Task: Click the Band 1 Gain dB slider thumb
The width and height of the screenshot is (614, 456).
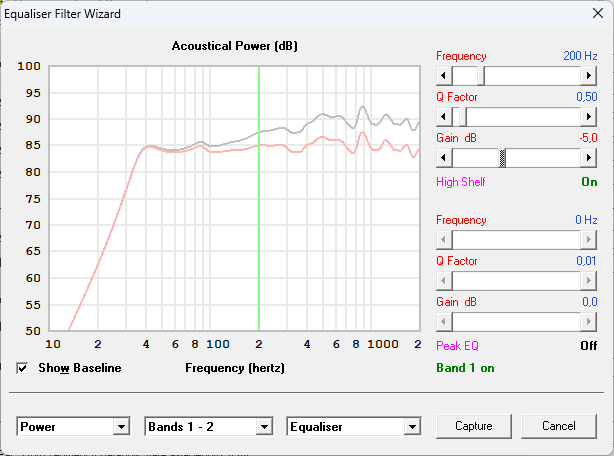Action: coord(502,158)
